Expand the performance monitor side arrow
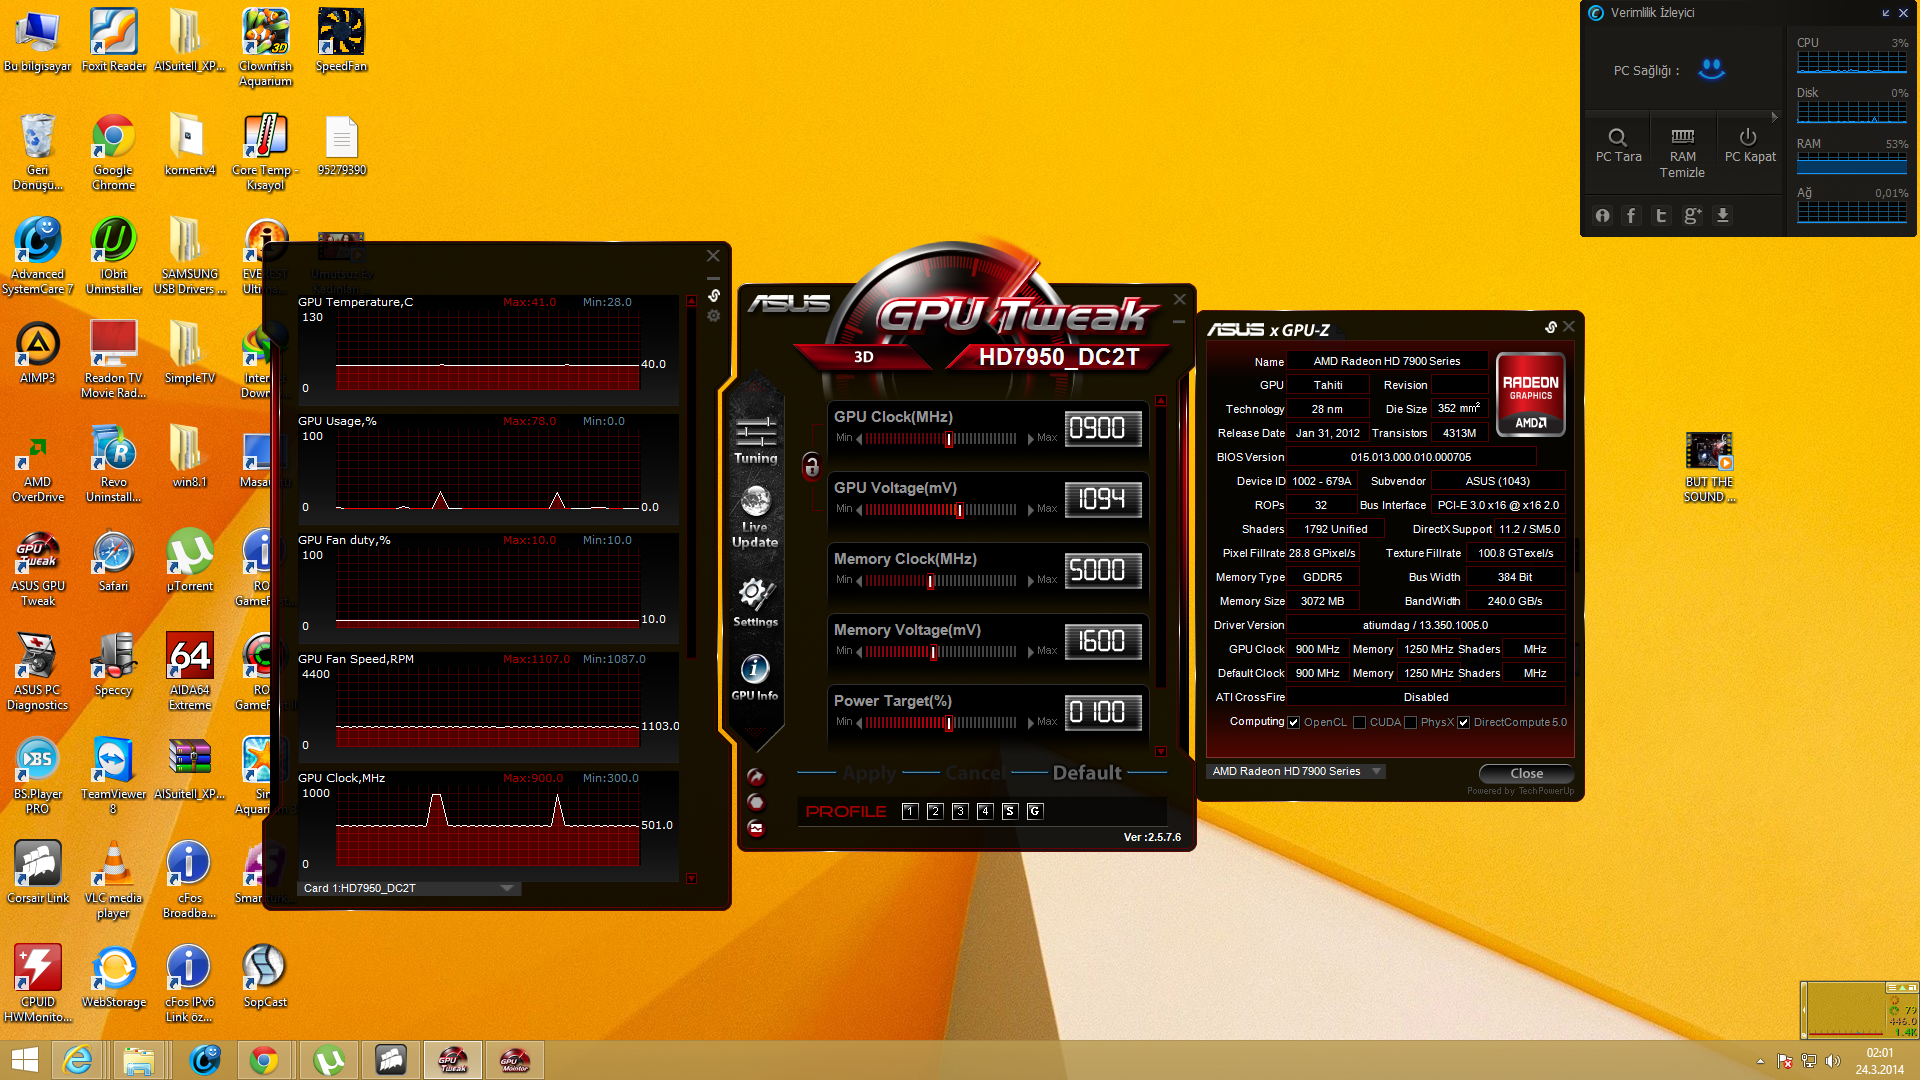The image size is (1920, 1080). (1775, 117)
